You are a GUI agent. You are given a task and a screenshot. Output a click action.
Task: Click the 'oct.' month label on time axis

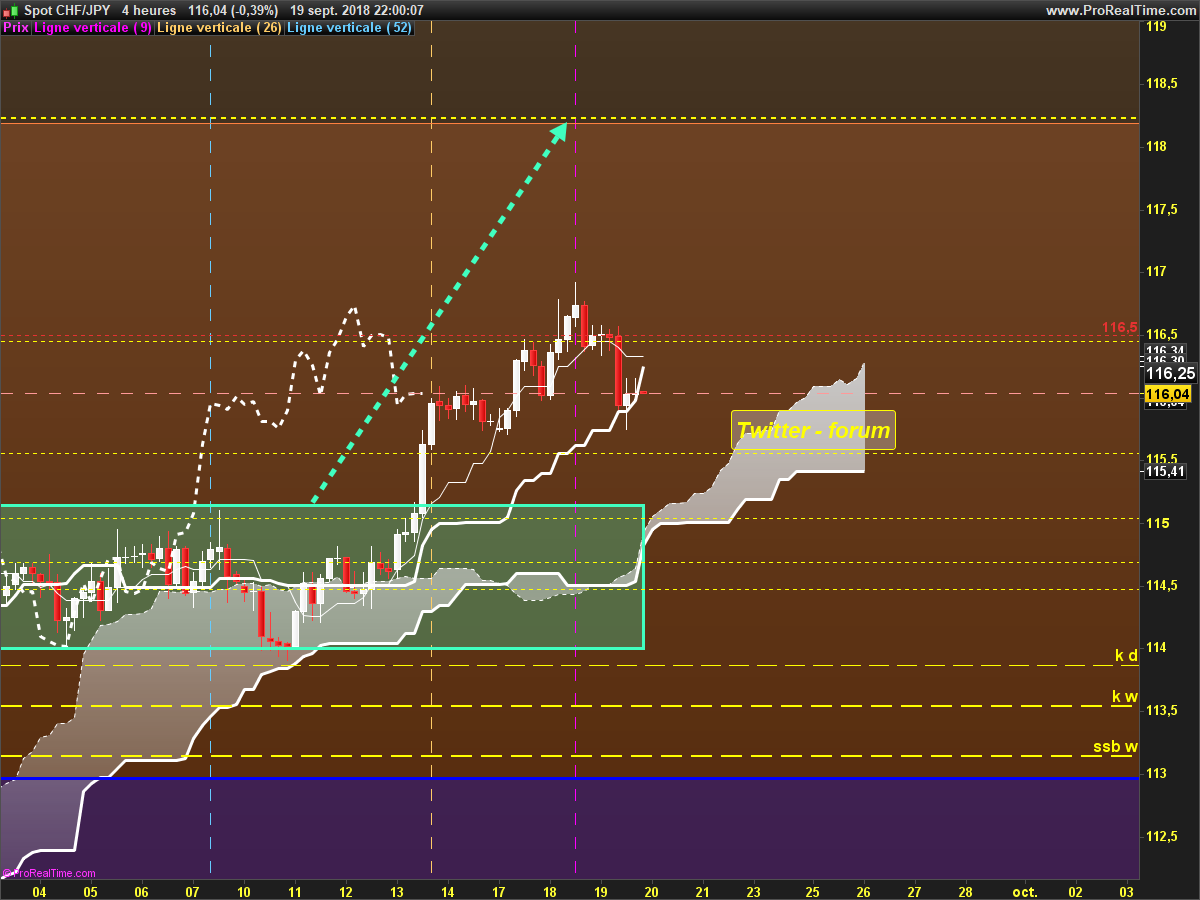click(1025, 891)
